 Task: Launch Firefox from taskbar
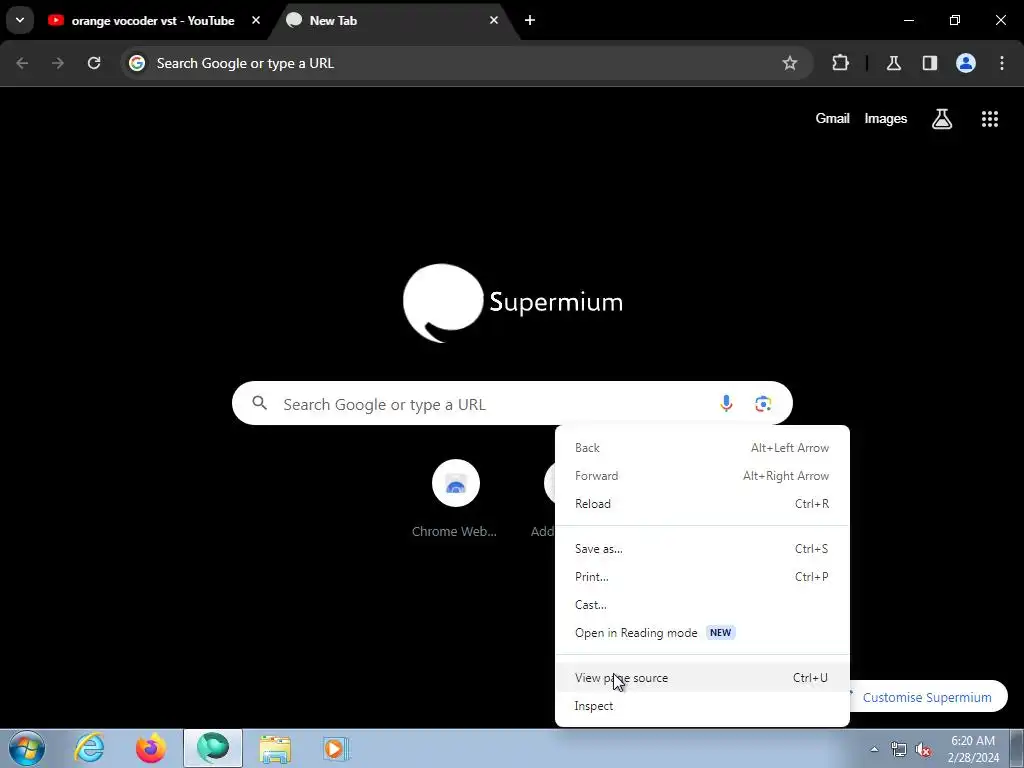151,748
